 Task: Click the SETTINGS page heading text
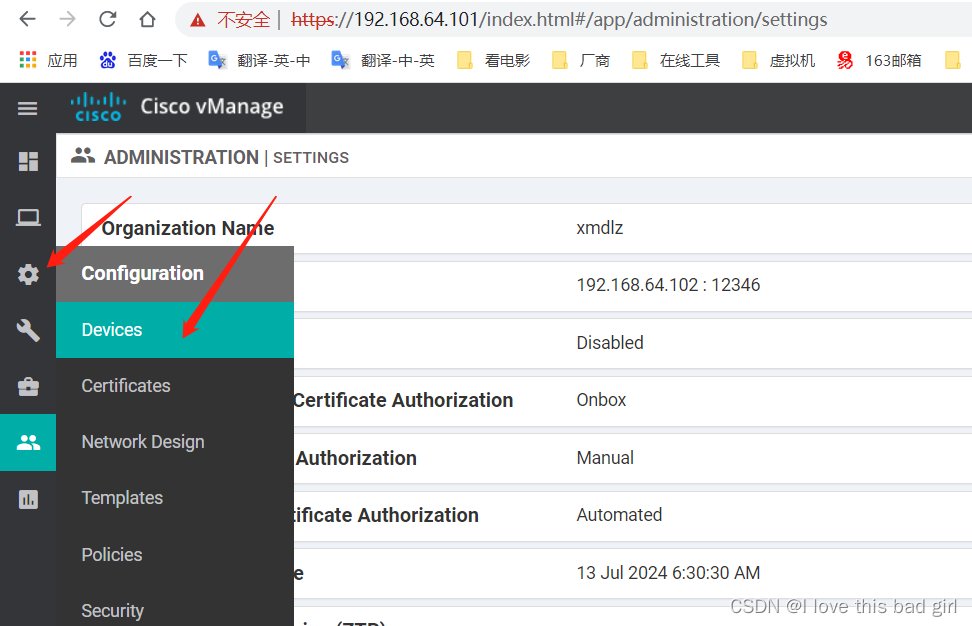pyautogui.click(x=311, y=158)
